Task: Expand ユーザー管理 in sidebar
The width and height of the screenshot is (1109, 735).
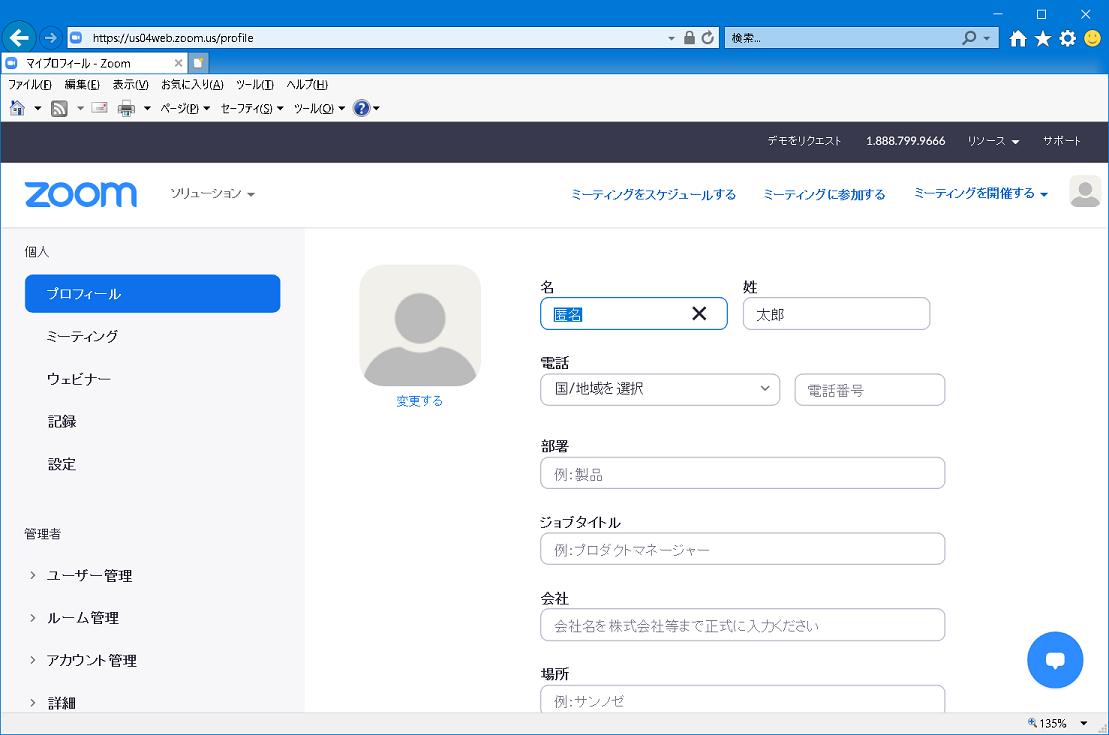Action: point(33,575)
